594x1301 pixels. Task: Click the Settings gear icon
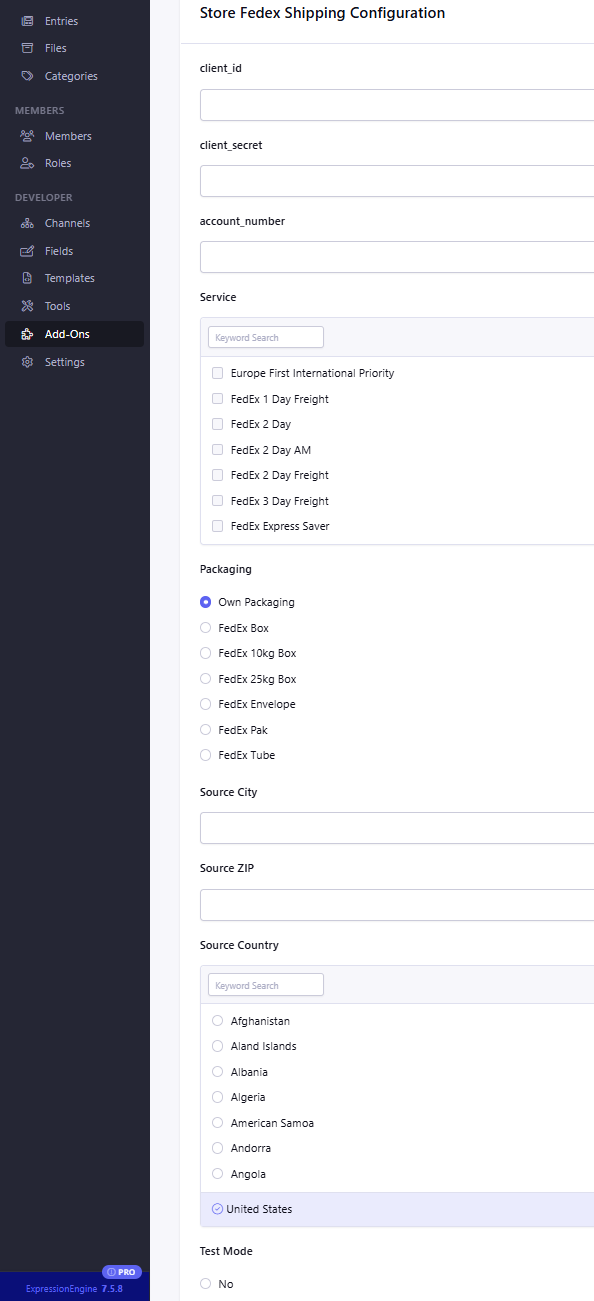coord(27,362)
